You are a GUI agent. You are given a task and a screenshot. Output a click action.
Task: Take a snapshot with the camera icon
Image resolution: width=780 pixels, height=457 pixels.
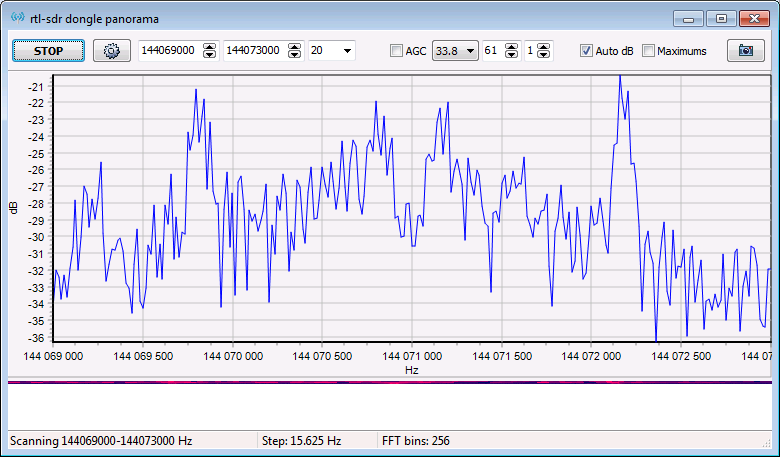click(745, 51)
